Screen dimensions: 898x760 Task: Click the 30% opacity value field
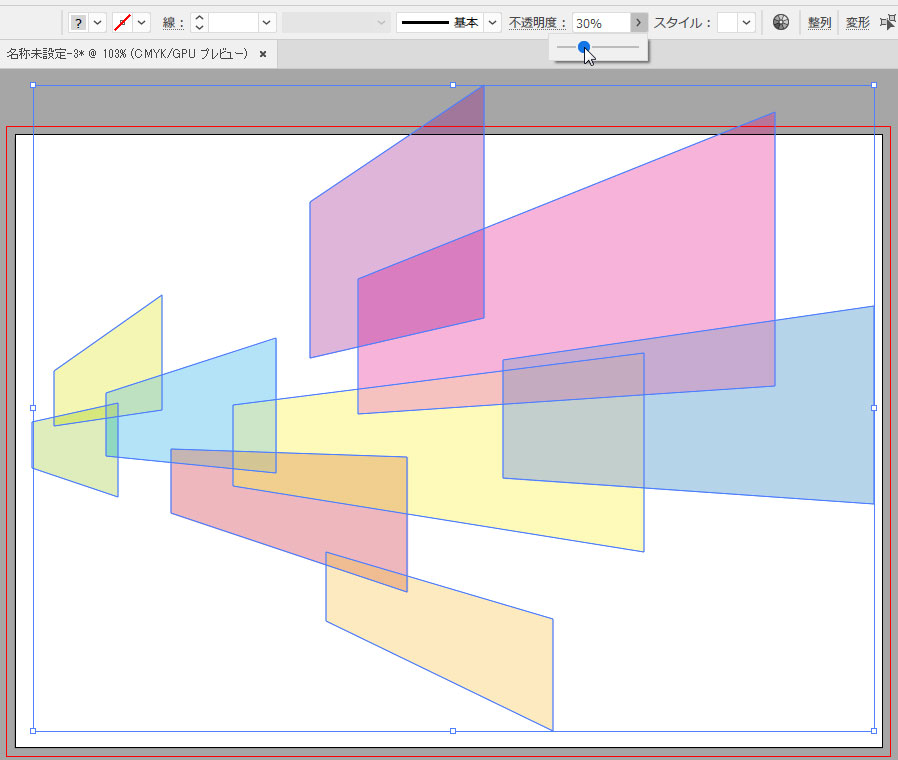pyautogui.click(x=601, y=23)
